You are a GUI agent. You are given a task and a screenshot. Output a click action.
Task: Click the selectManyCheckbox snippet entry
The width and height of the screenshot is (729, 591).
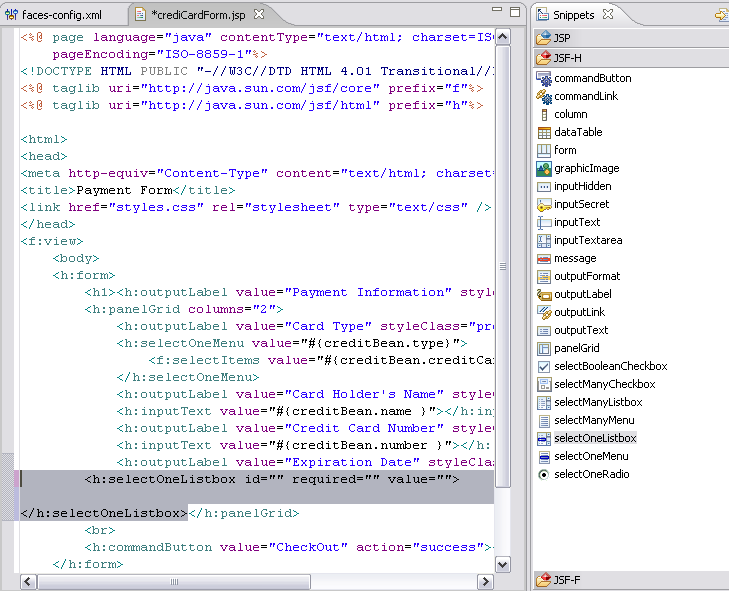click(604, 384)
